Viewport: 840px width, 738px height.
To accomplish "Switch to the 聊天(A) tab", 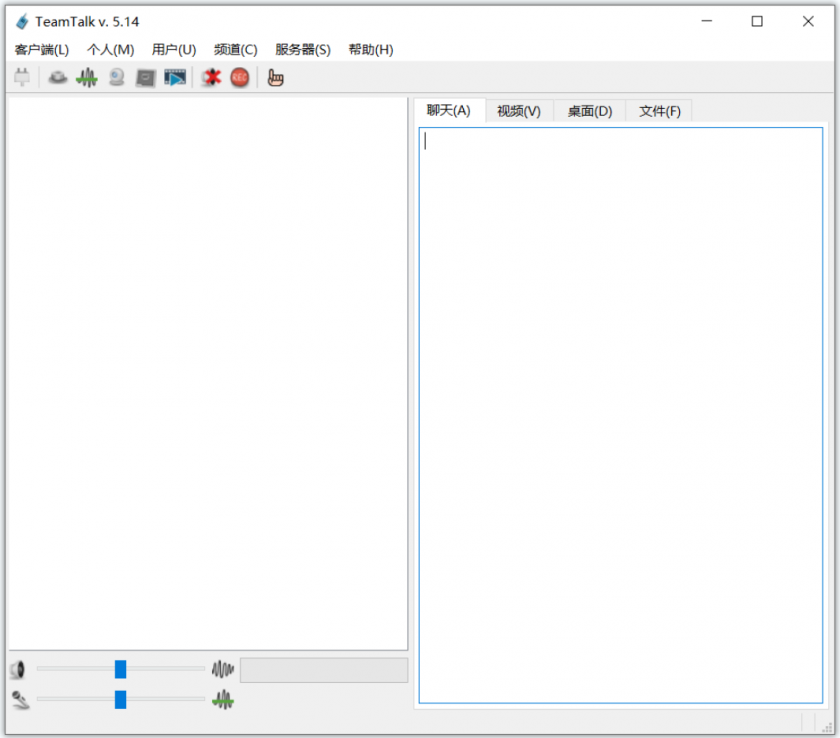I will coord(449,110).
